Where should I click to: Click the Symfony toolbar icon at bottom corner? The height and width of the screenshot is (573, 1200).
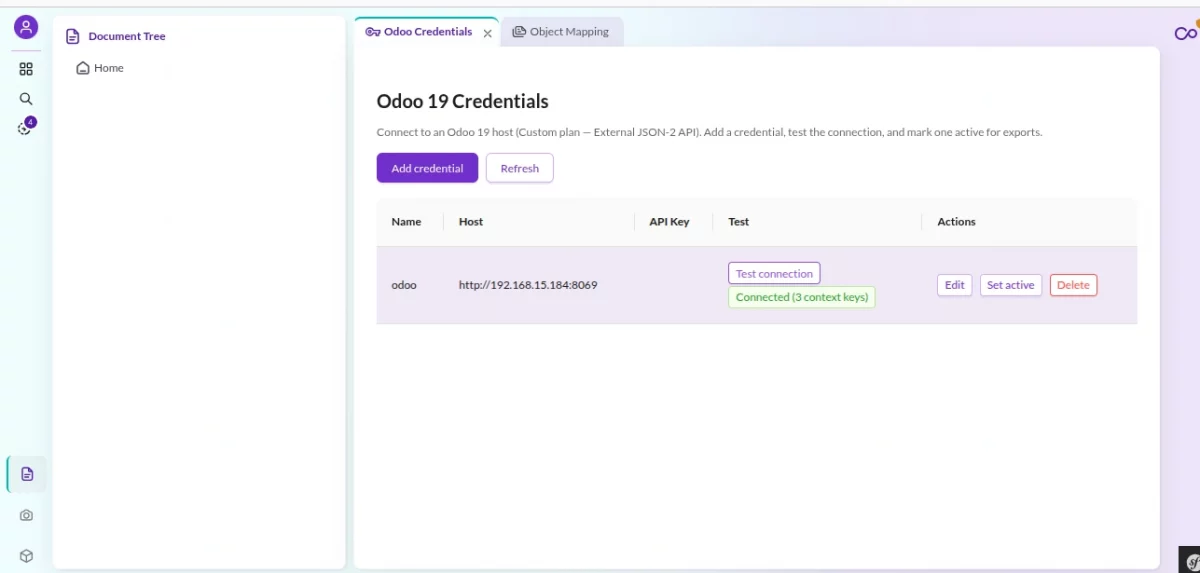point(1189,561)
